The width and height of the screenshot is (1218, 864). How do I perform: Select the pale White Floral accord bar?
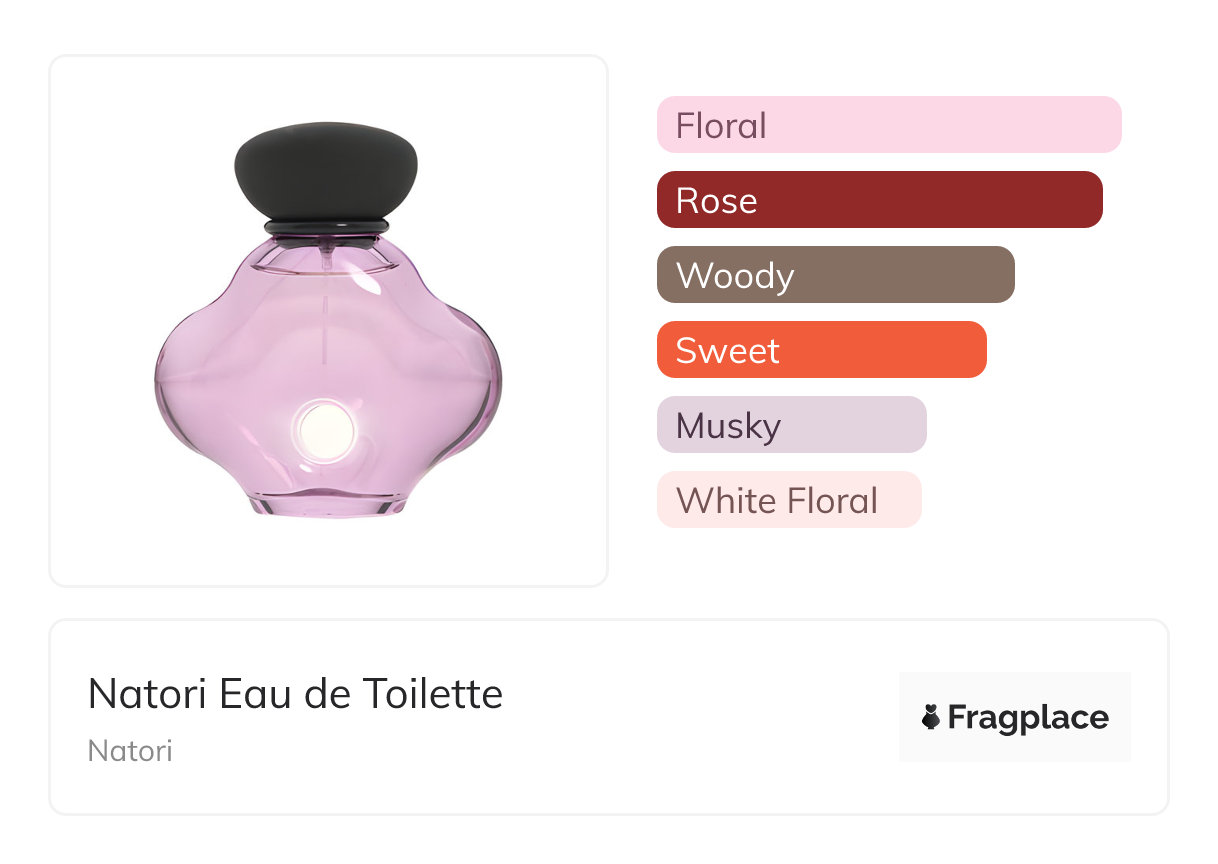pos(788,500)
